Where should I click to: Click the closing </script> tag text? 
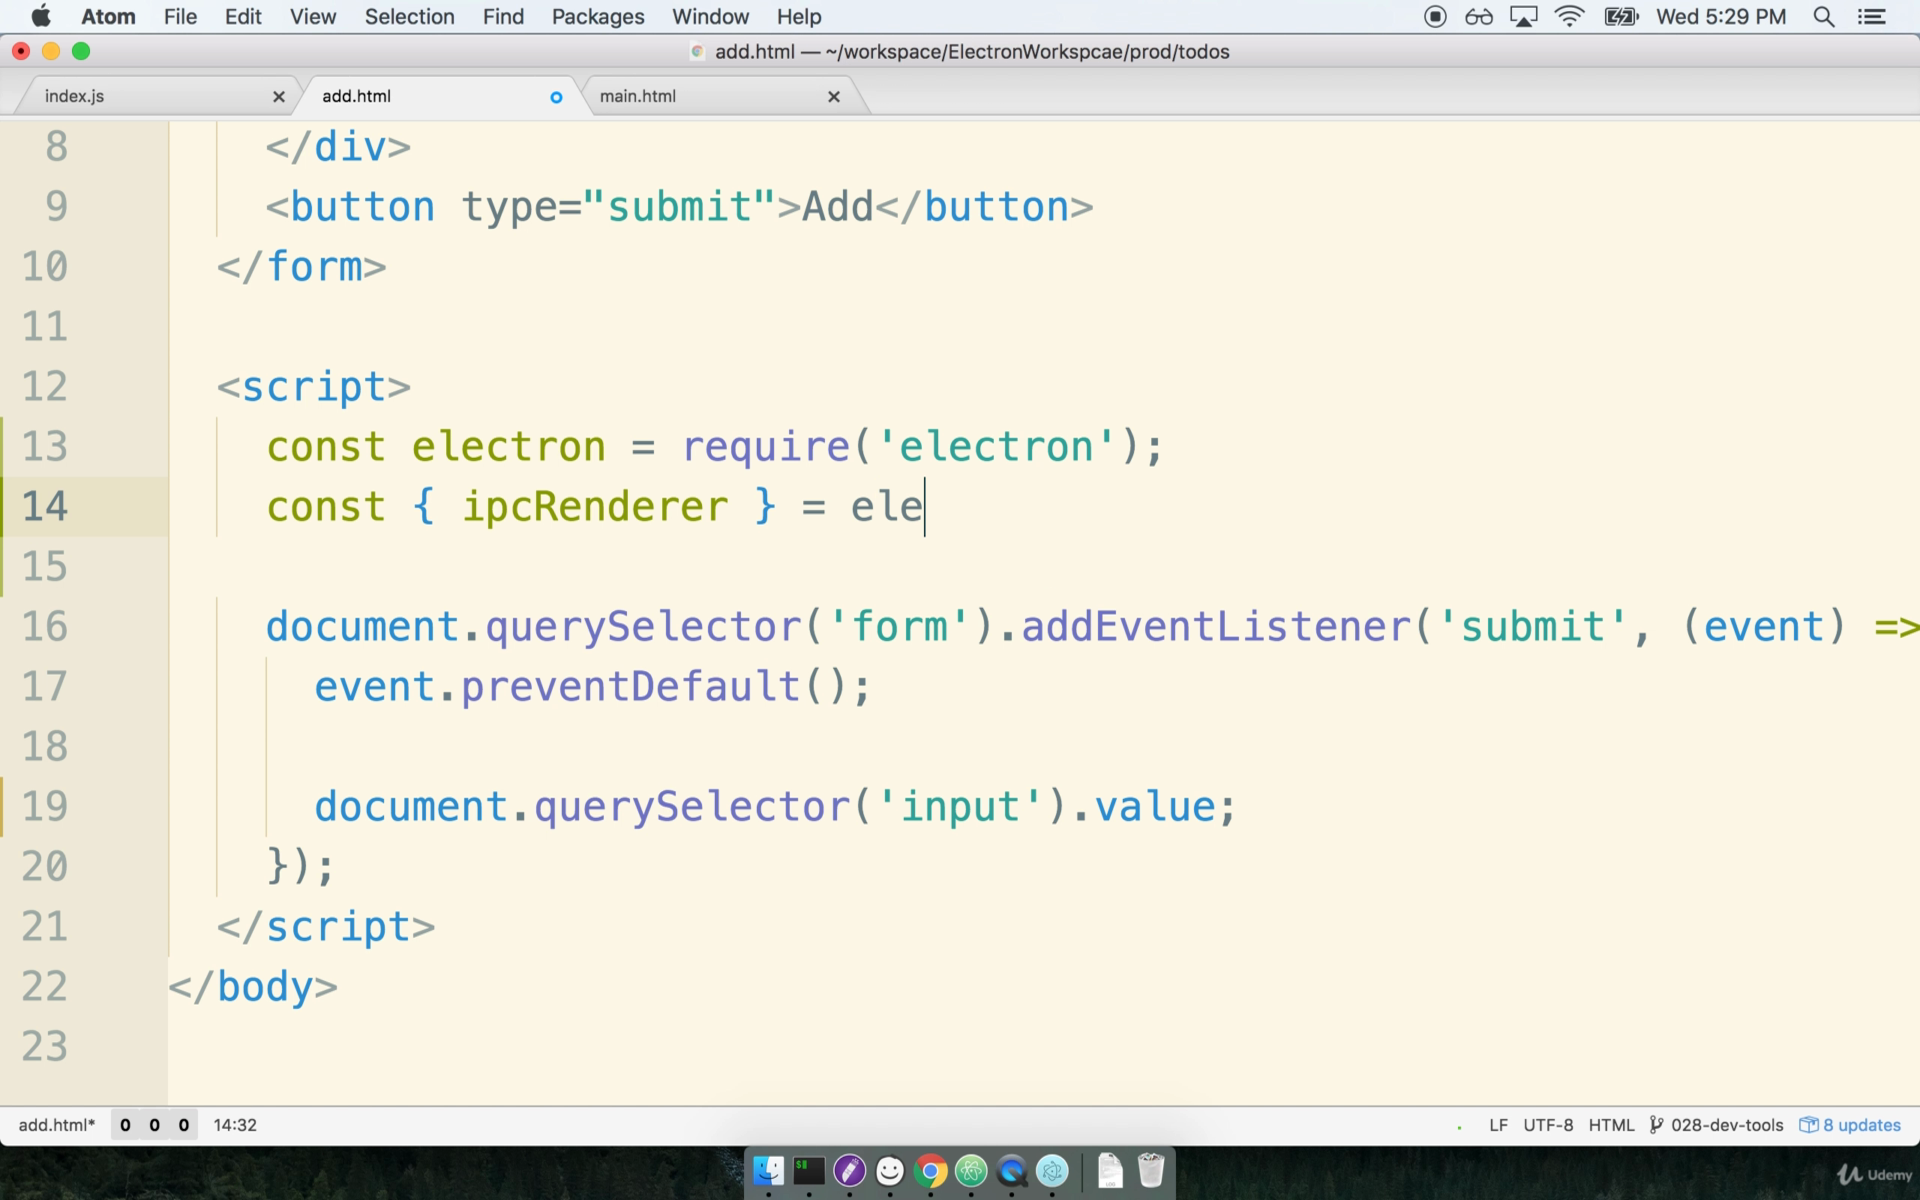pos(326,927)
